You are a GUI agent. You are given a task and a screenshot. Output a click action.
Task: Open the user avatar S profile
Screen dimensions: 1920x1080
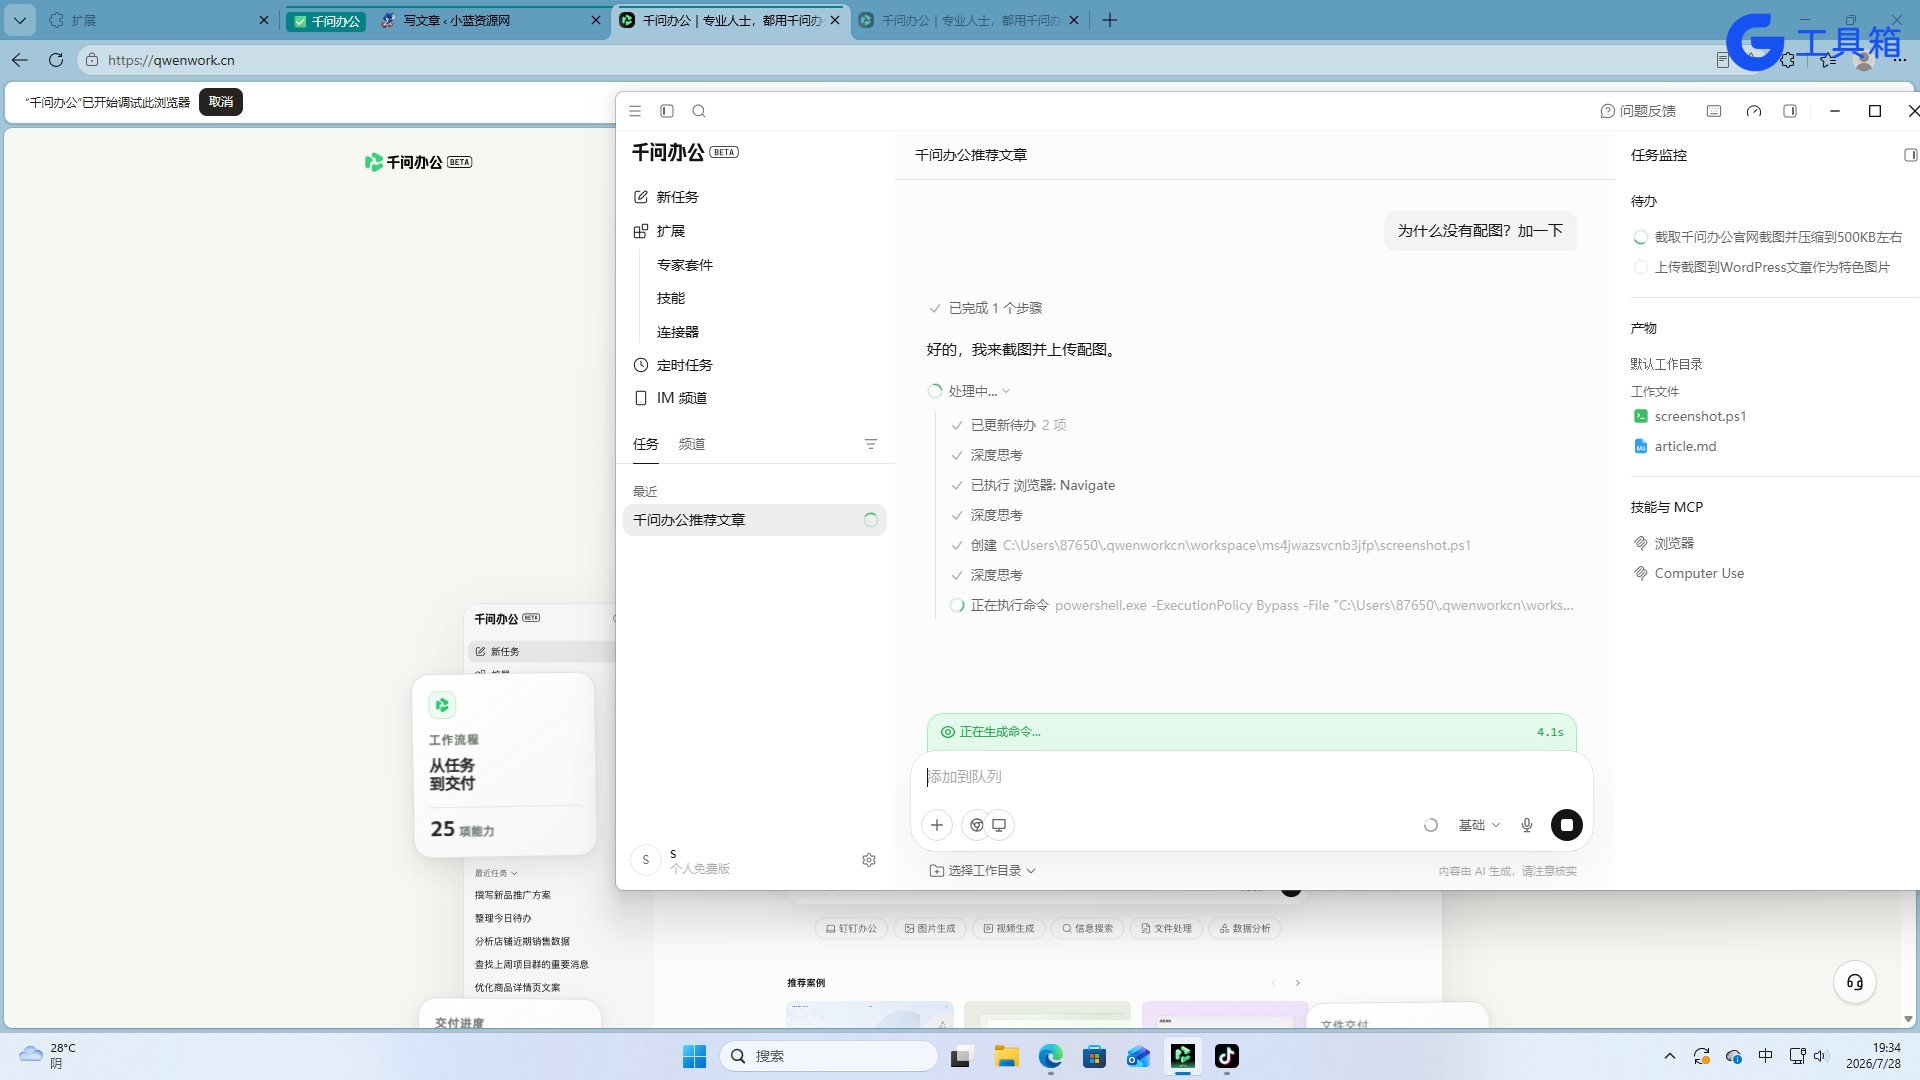click(x=646, y=860)
